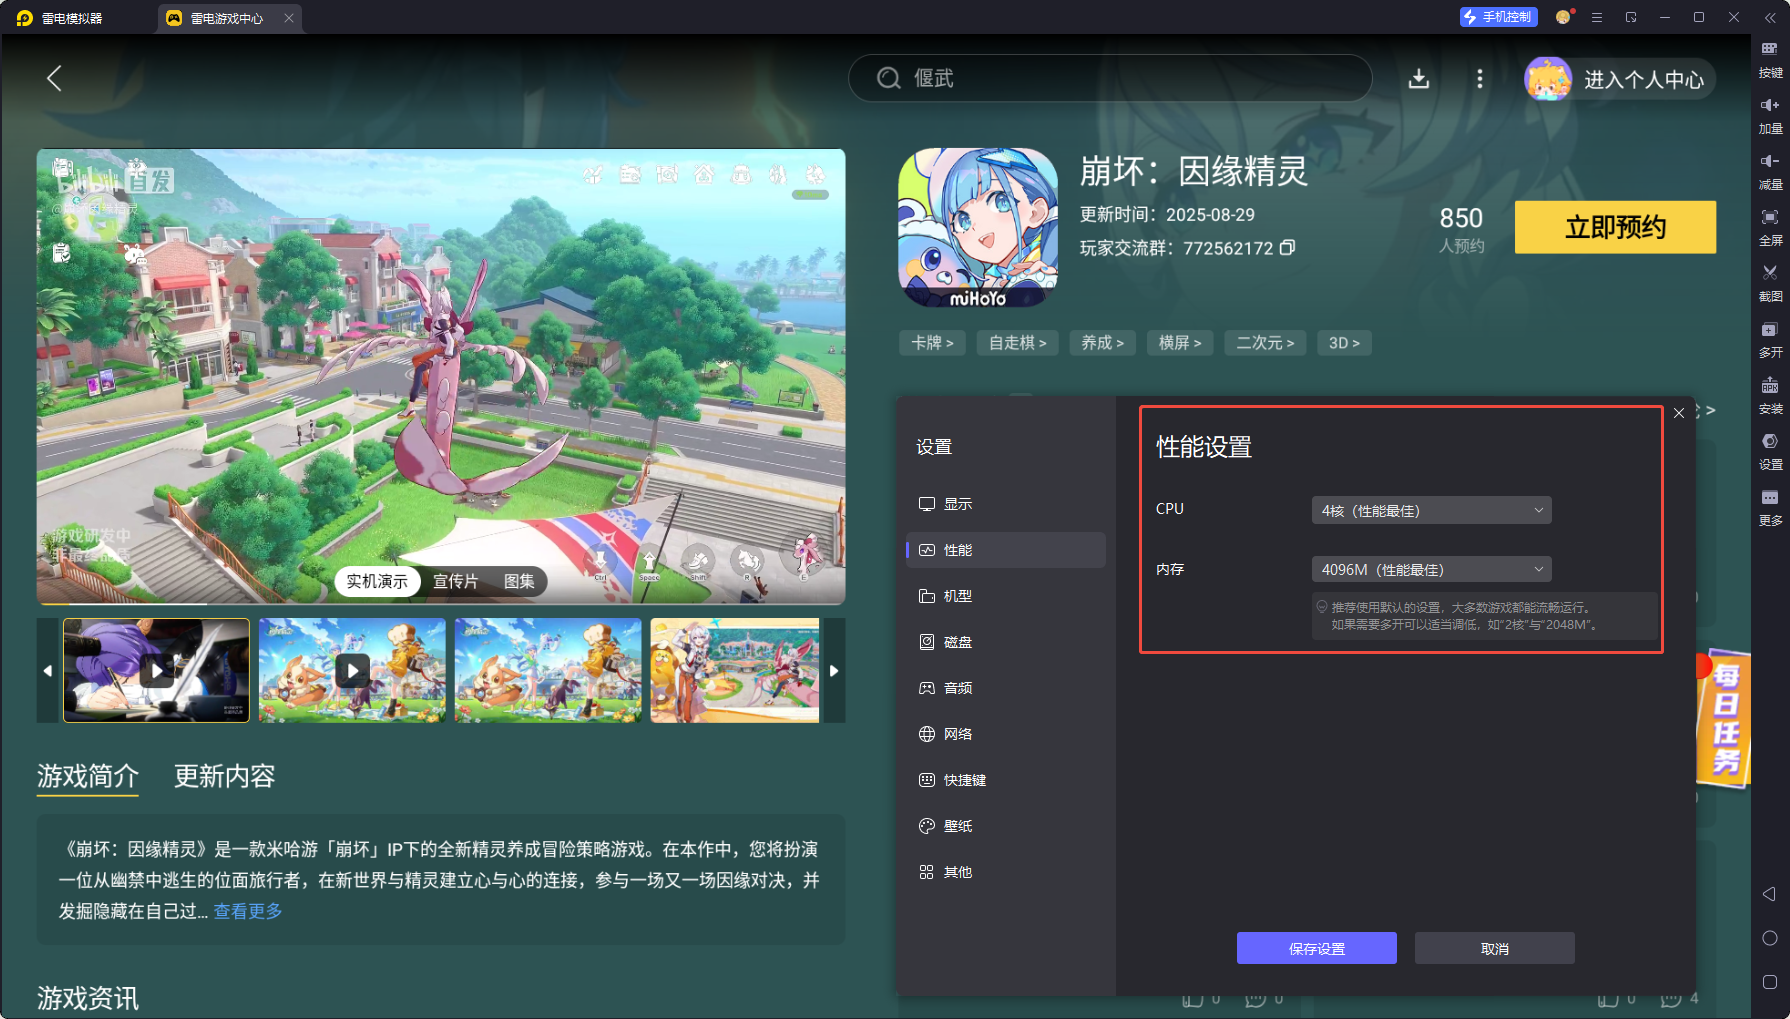Click the 安装 install APK icon
1790x1019 pixels.
[x=1770, y=395]
